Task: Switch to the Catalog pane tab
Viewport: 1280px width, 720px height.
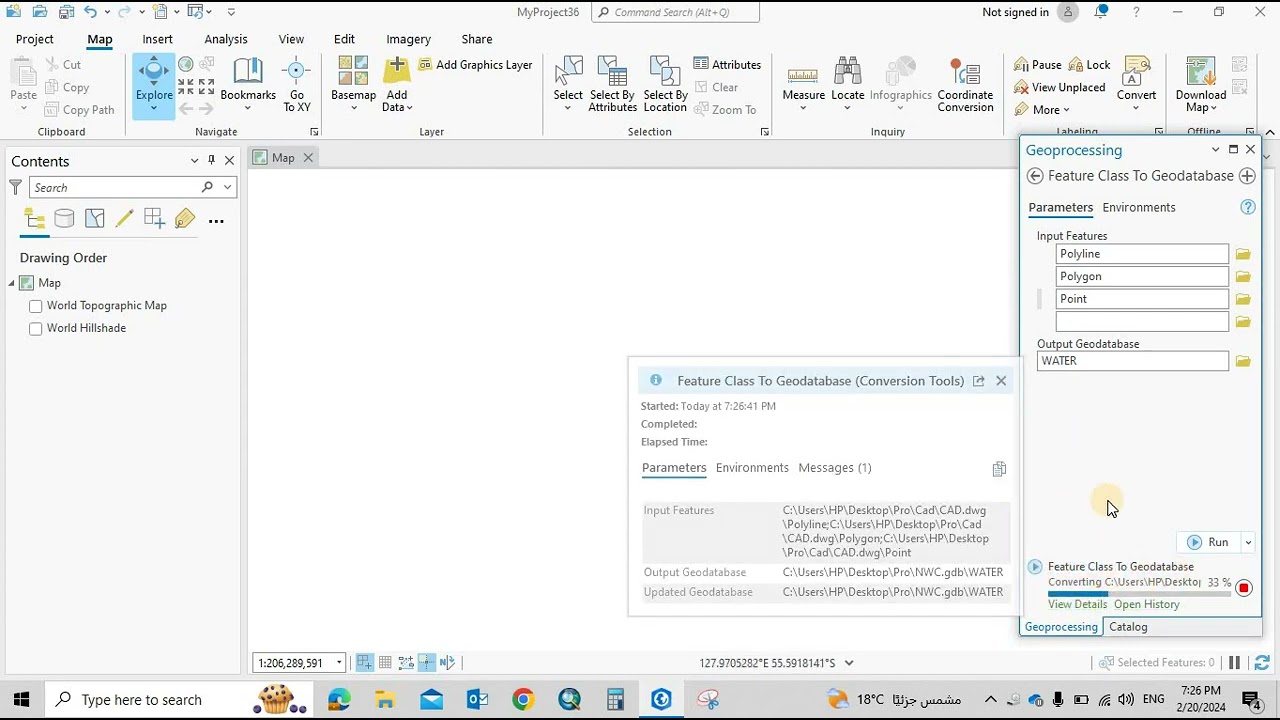Action: click(x=1128, y=627)
